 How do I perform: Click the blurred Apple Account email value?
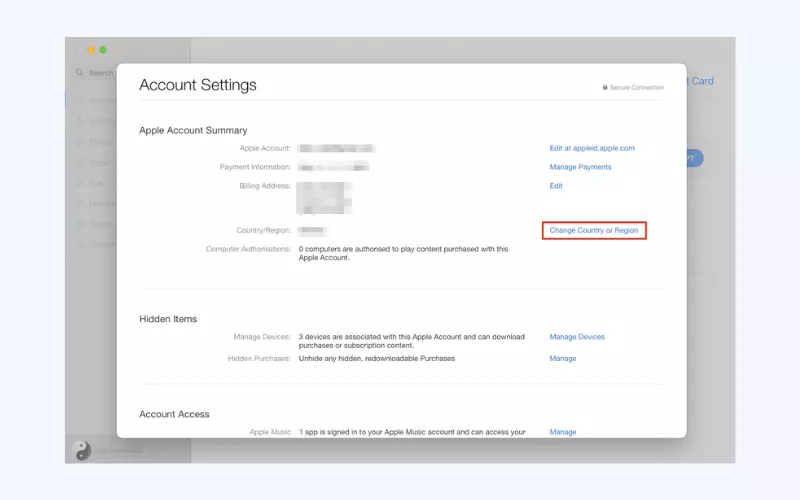pyautogui.click(x=337, y=148)
